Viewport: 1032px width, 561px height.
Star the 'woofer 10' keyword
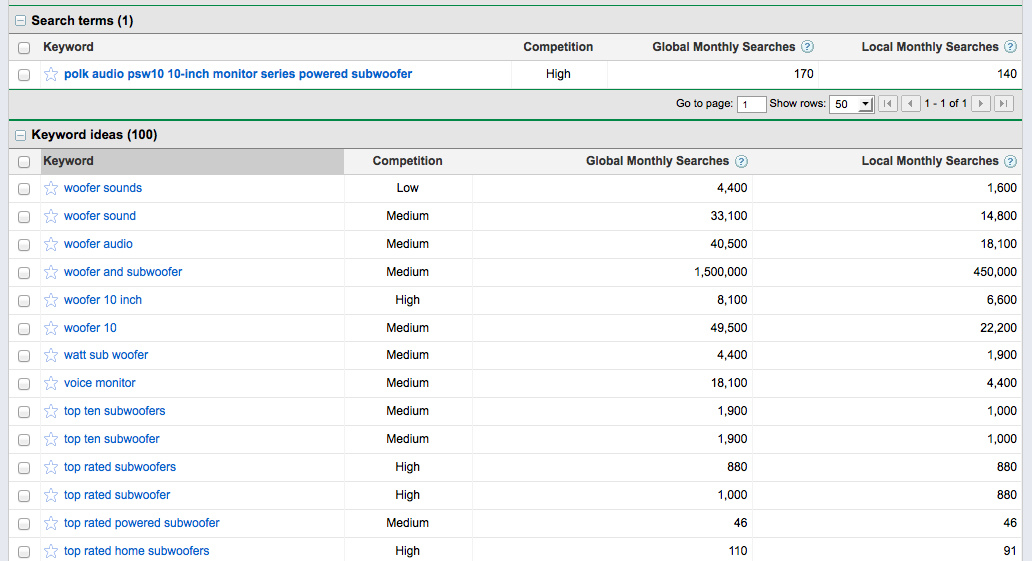tap(51, 328)
